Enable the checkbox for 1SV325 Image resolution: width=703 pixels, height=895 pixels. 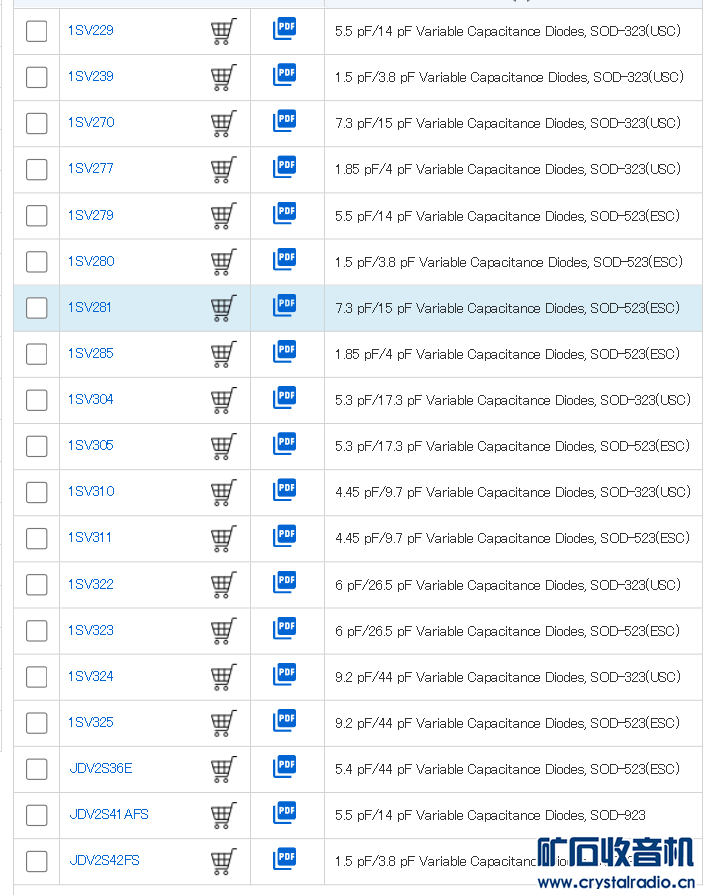click(37, 723)
